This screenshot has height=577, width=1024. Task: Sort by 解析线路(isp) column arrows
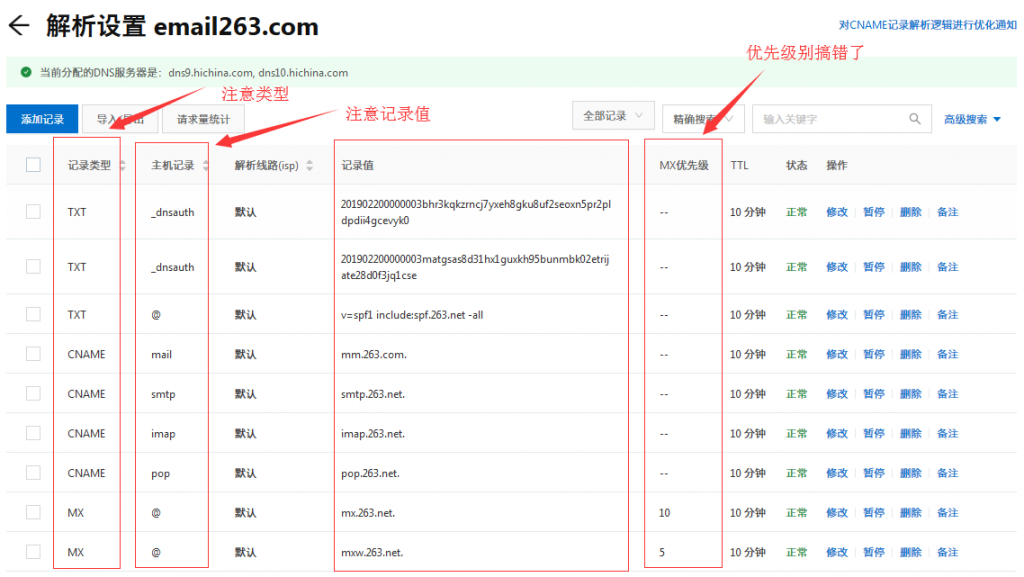tap(309, 165)
